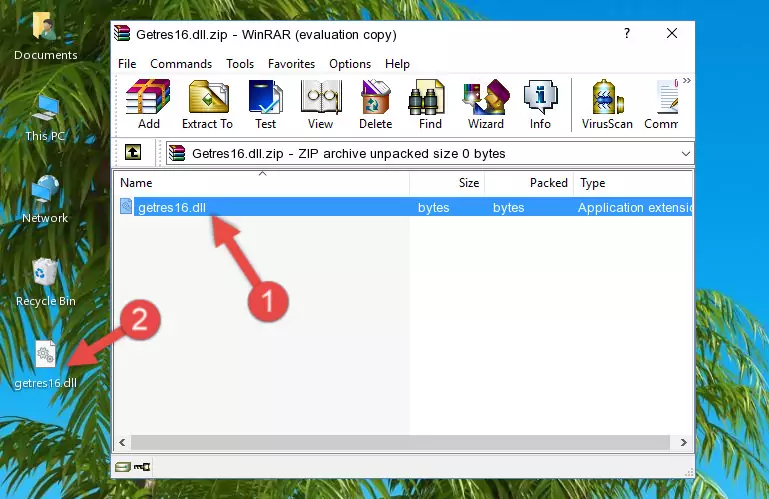Show archive Info

pyautogui.click(x=540, y=105)
